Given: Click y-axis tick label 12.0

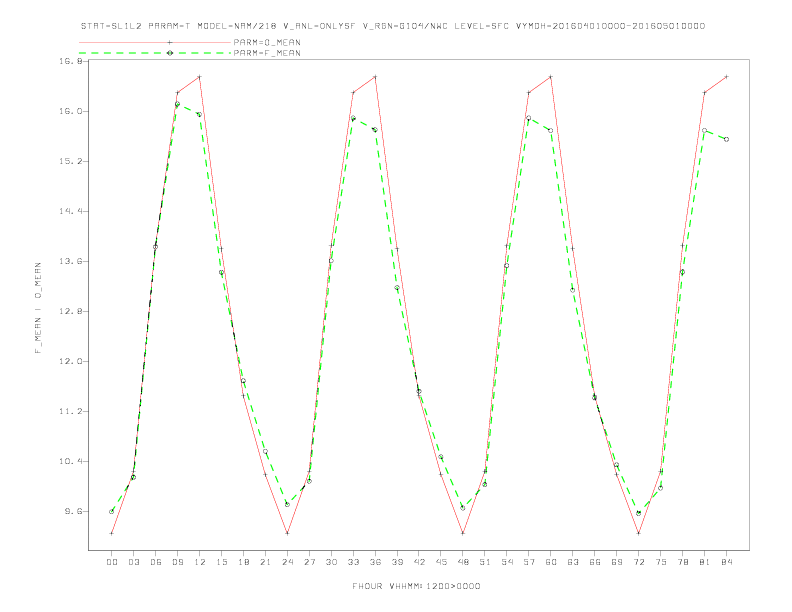Looking at the screenshot, I should (x=71, y=361).
